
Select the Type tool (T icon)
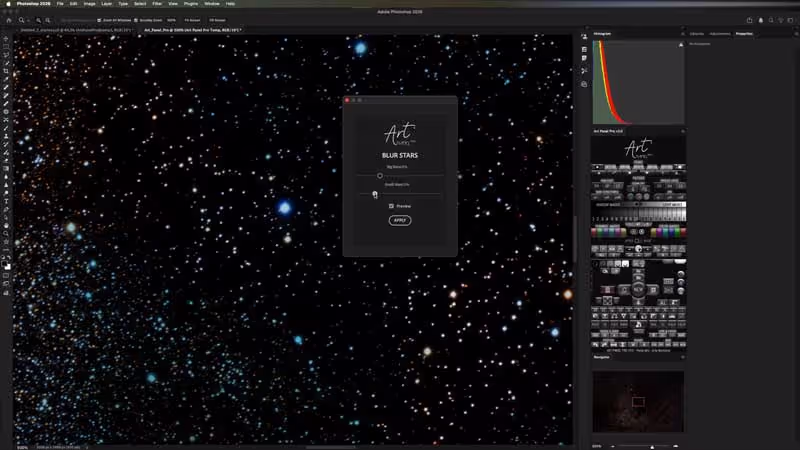click(6, 201)
